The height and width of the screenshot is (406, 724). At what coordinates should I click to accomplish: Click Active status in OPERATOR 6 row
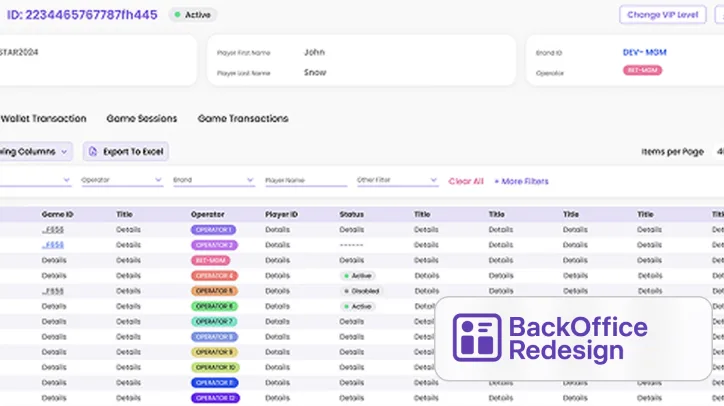pyautogui.click(x=358, y=306)
